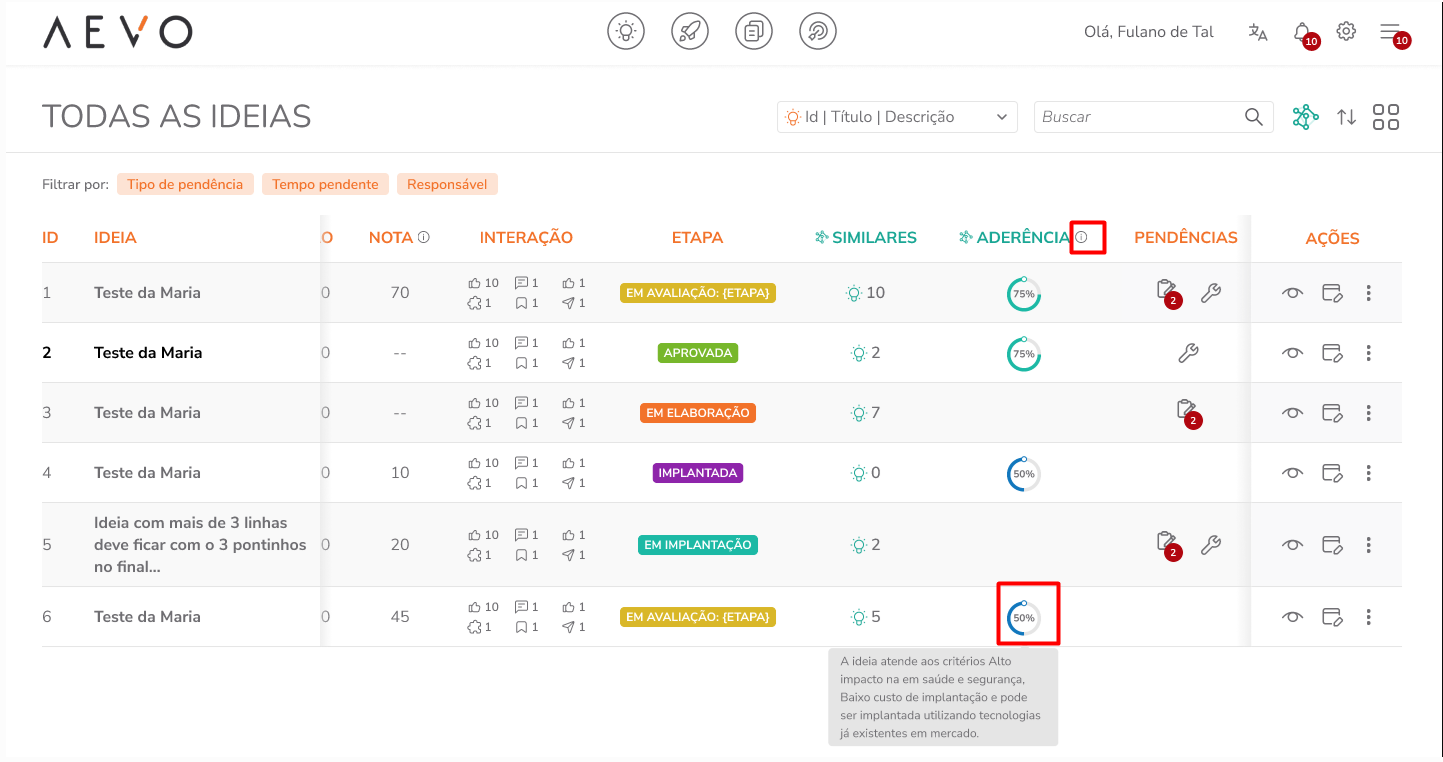Screen dimensions: 1443x762
Task: Click the APROVADA stage badge
Action: [x=698, y=353]
